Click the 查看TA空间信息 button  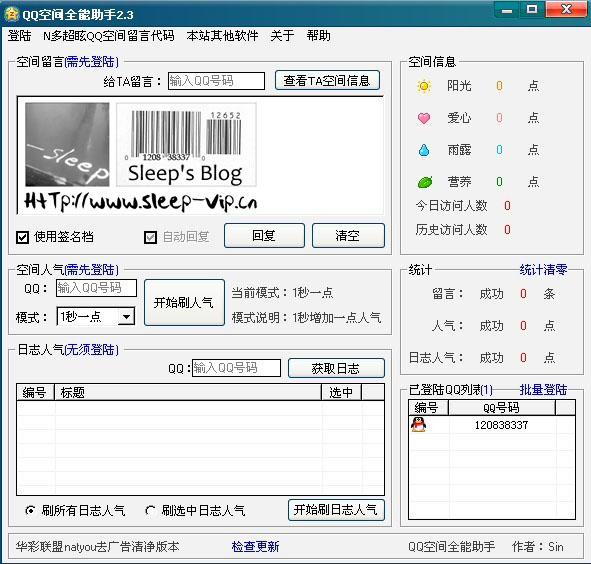[327, 80]
